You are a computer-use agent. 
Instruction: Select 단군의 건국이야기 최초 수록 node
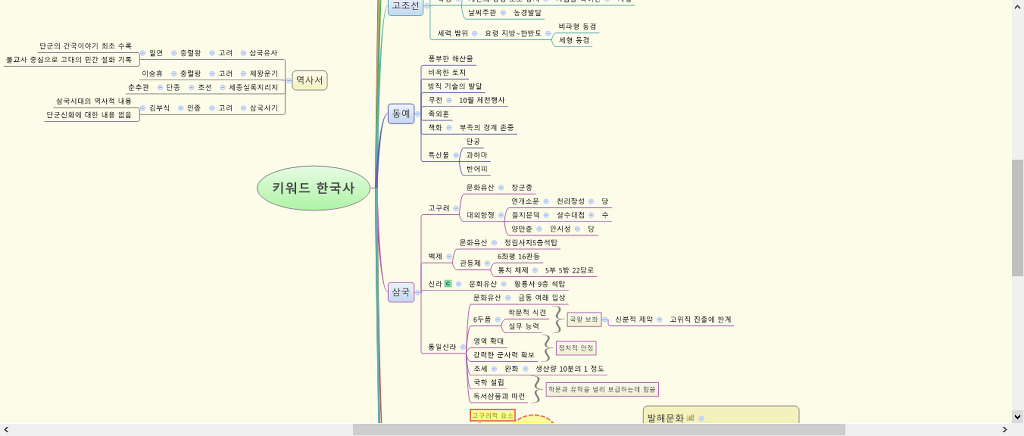[85, 46]
